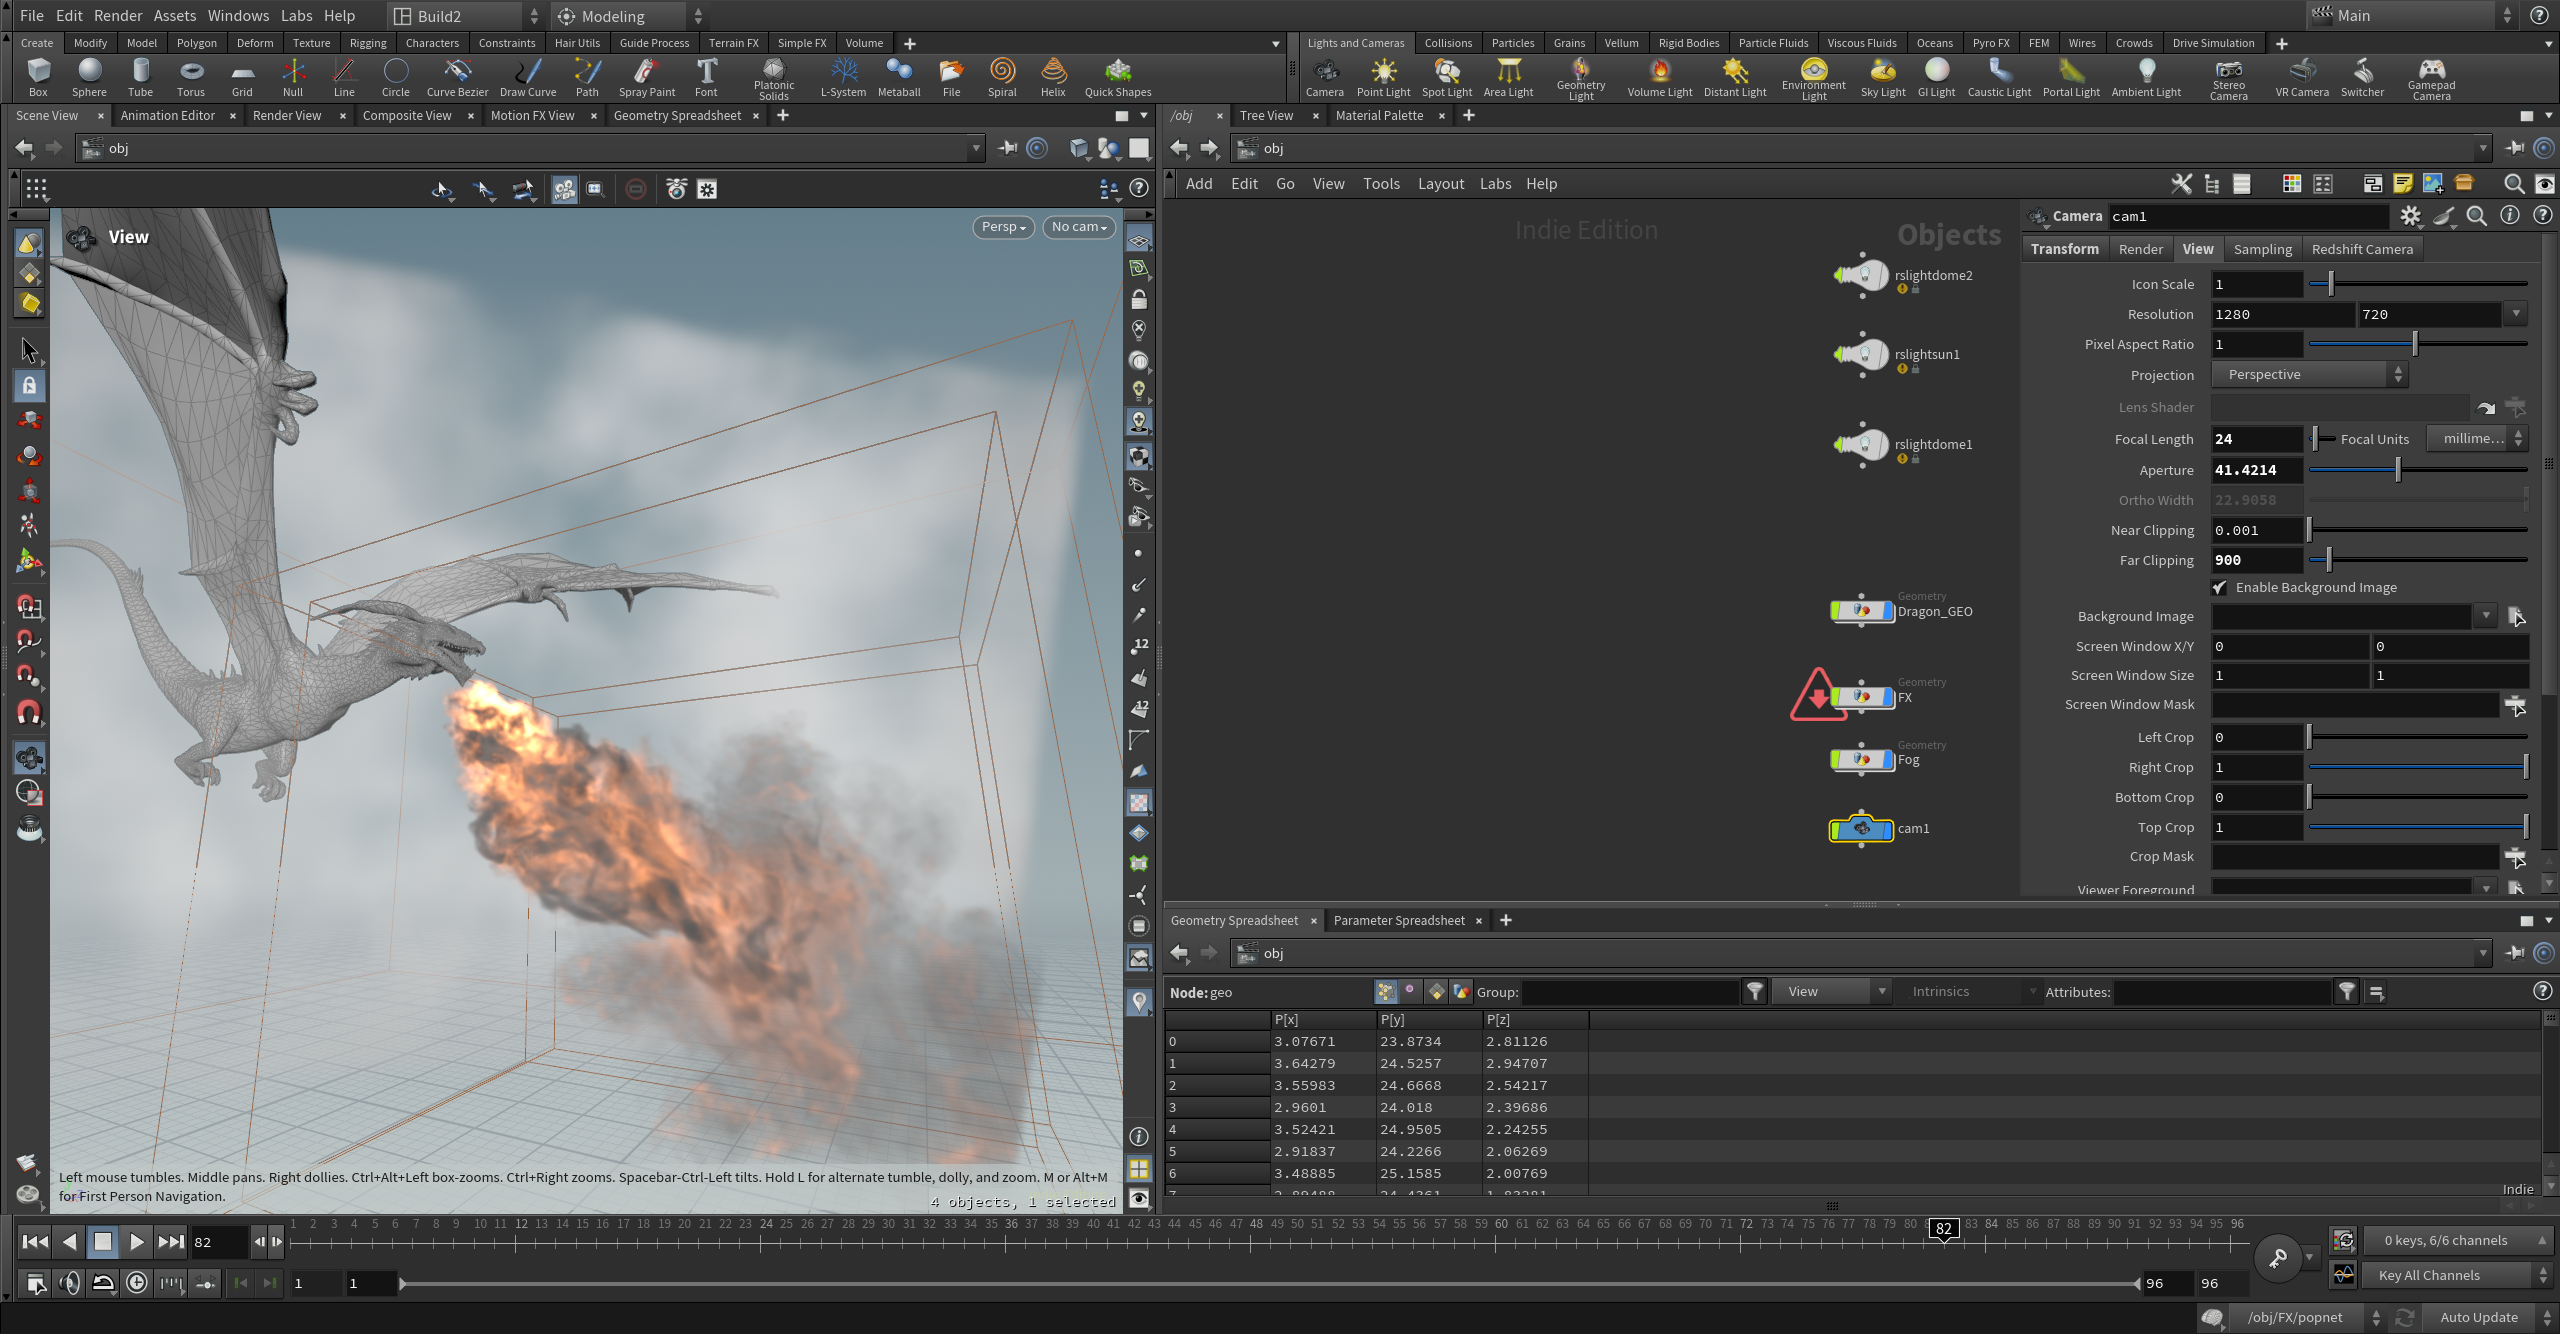Screen dimensions: 2560x1334
Task: Switch to the Redshift Camera tab
Action: coord(2362,249)
